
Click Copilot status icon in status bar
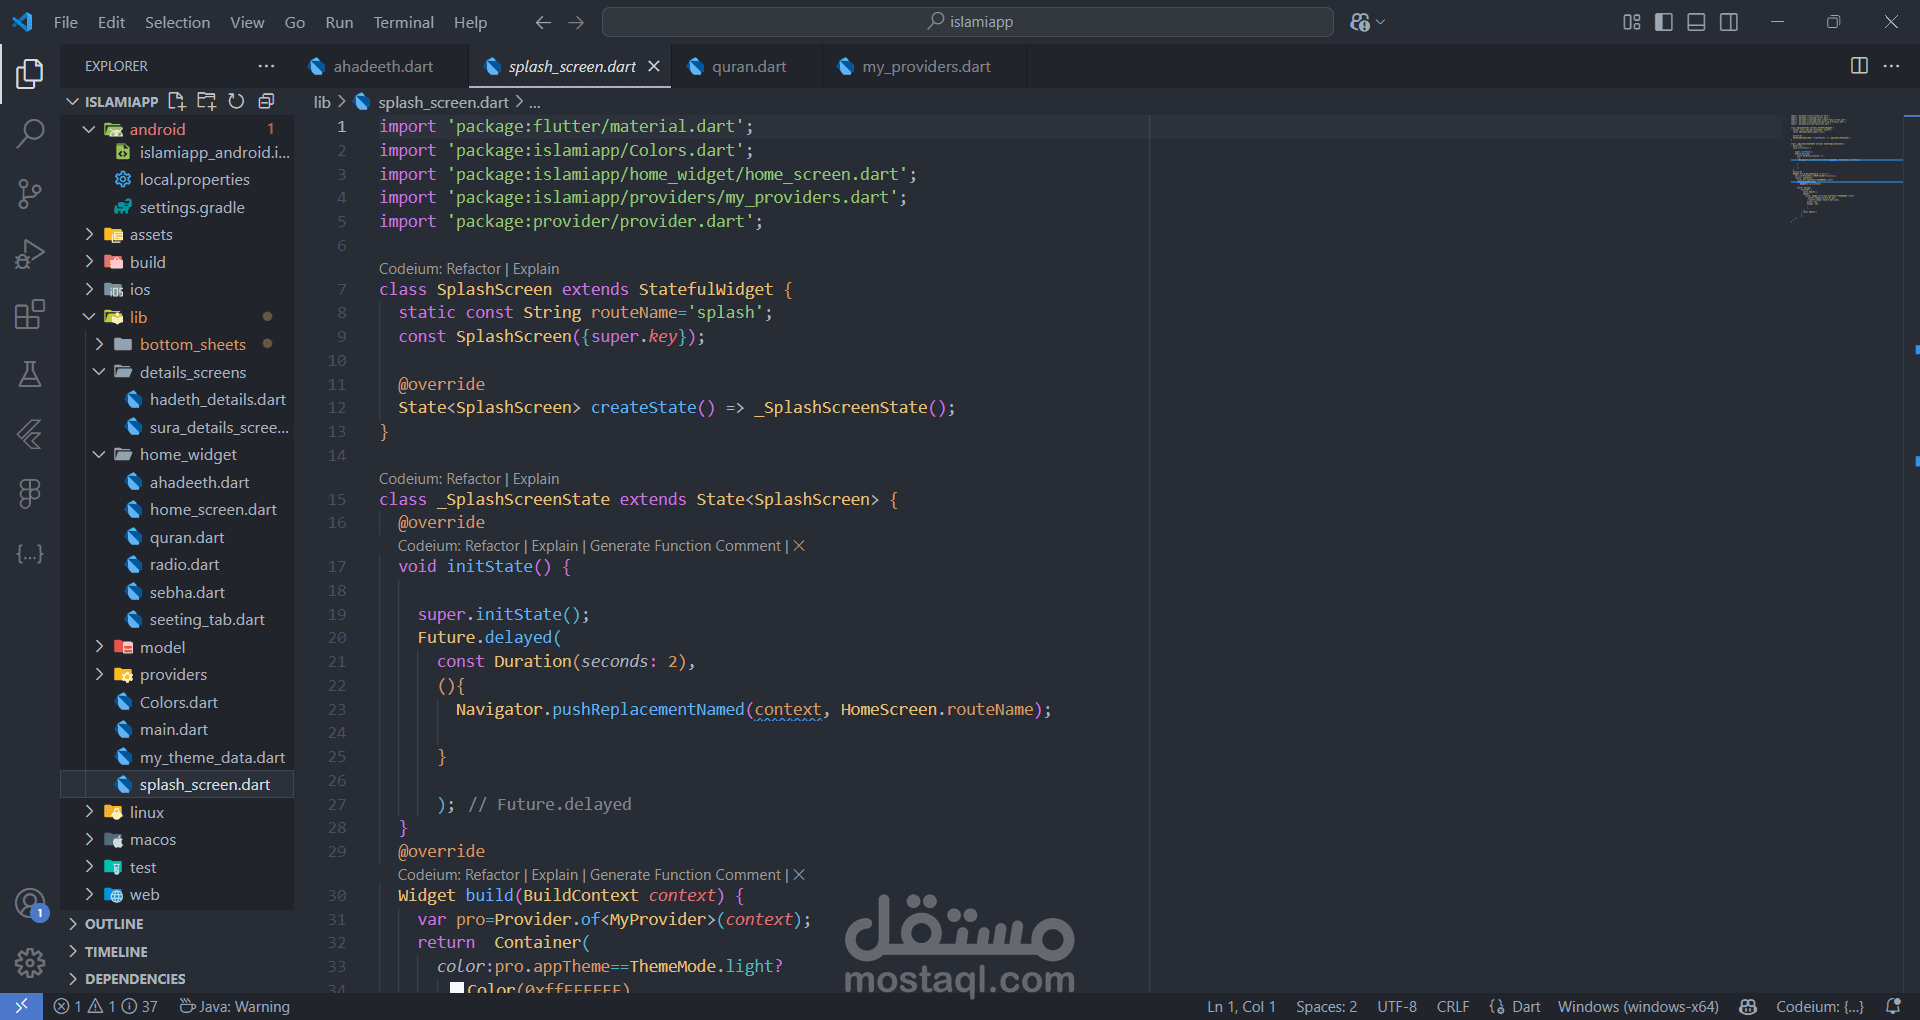[1748, 1006]
